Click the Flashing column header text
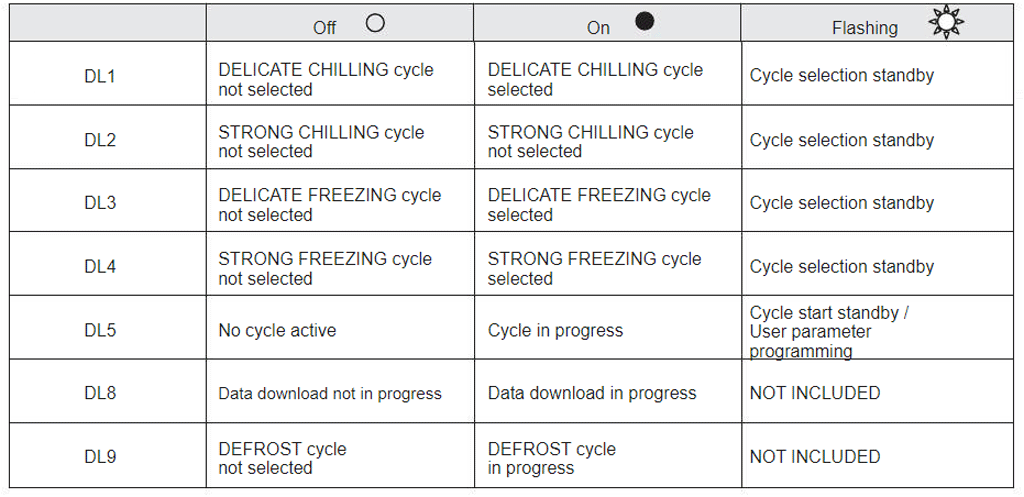Viewport: 1024px width, 497px height. click(x=864, y=28)
